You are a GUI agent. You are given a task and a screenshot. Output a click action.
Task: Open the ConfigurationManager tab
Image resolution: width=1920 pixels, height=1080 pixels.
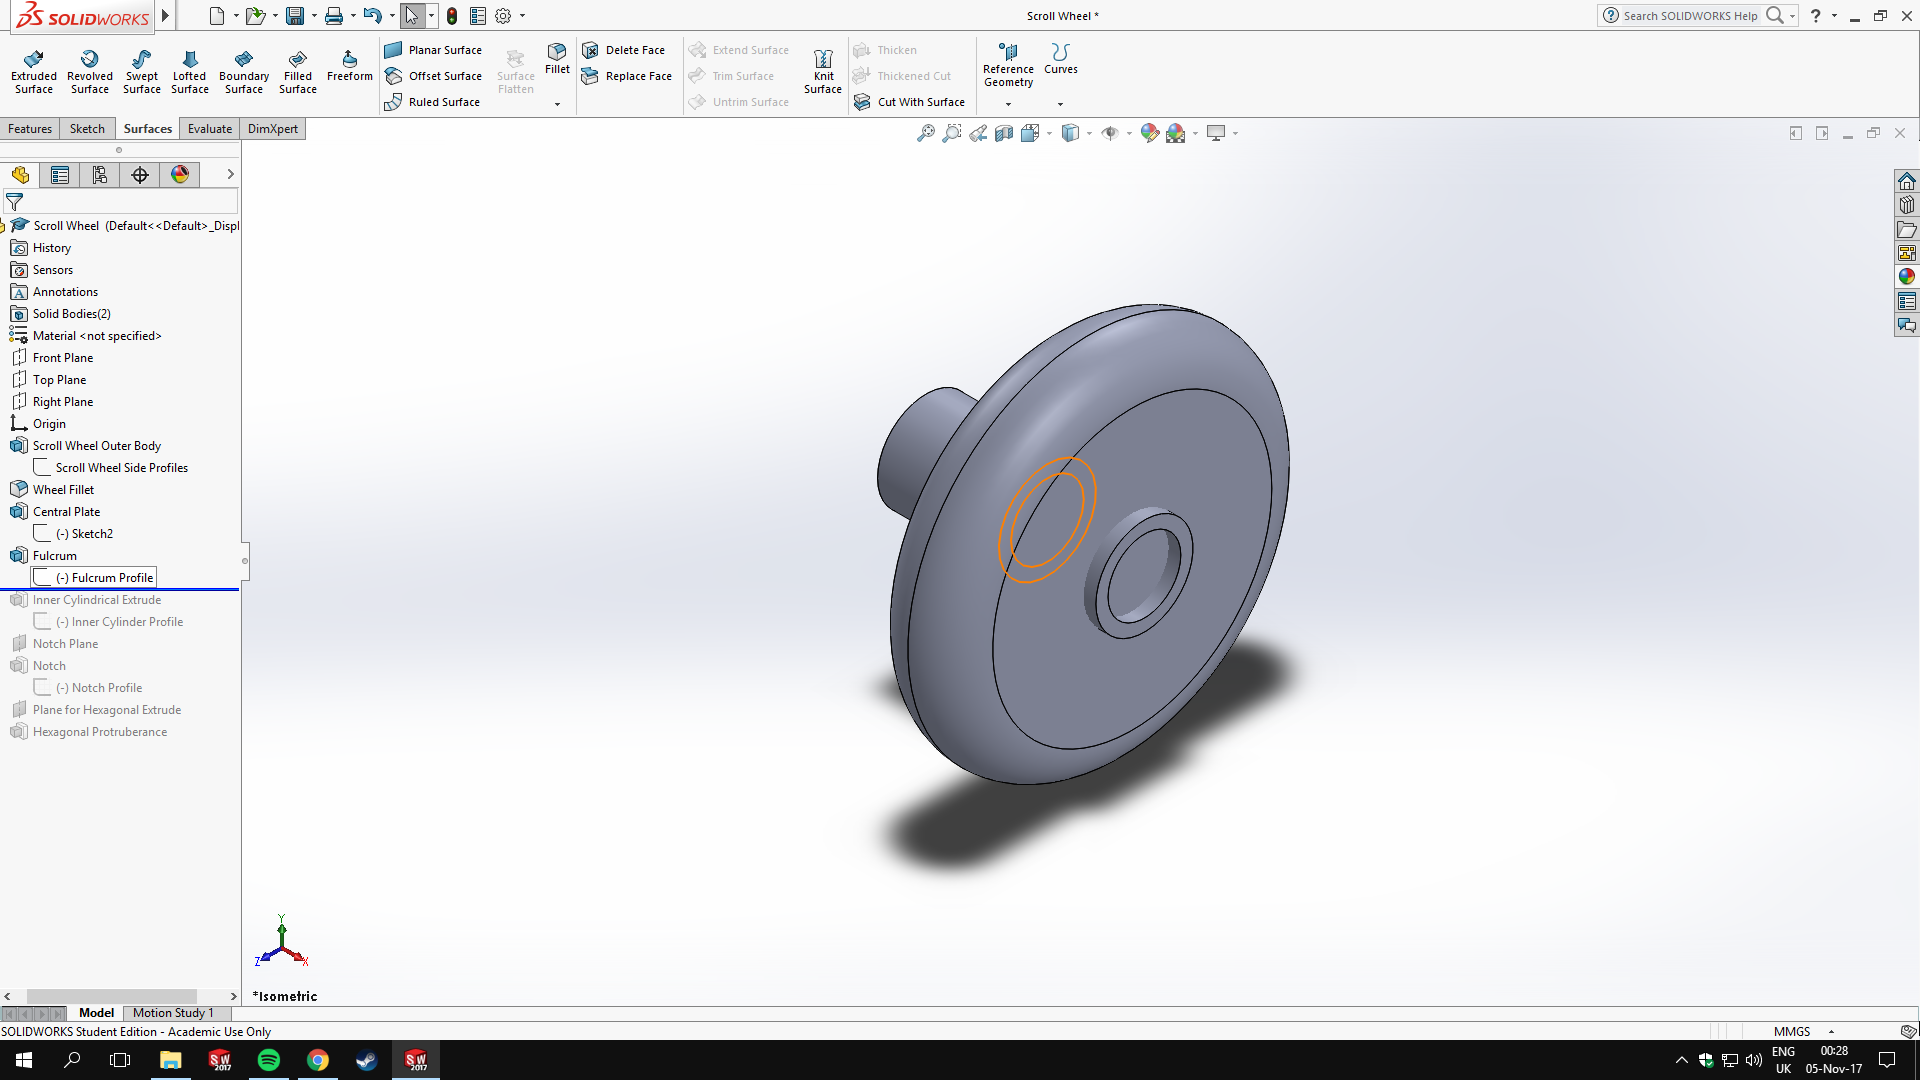100,175
